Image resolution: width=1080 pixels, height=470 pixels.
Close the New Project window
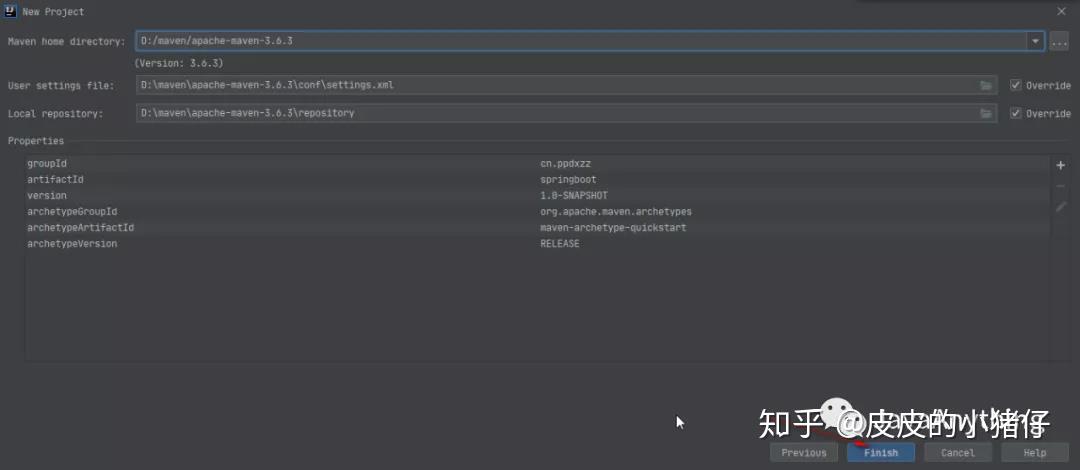point(1061,11)
